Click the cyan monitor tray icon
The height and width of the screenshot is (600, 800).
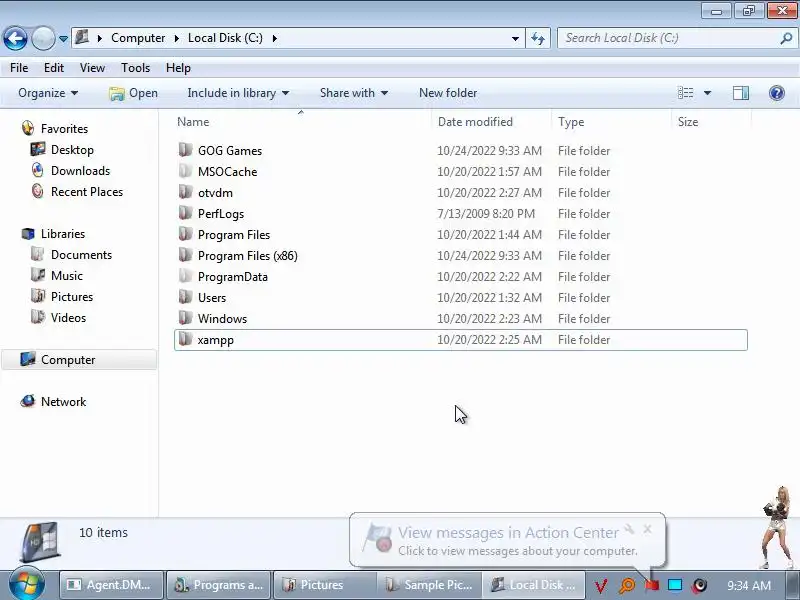pyautogui.click(x=675, y=585)
